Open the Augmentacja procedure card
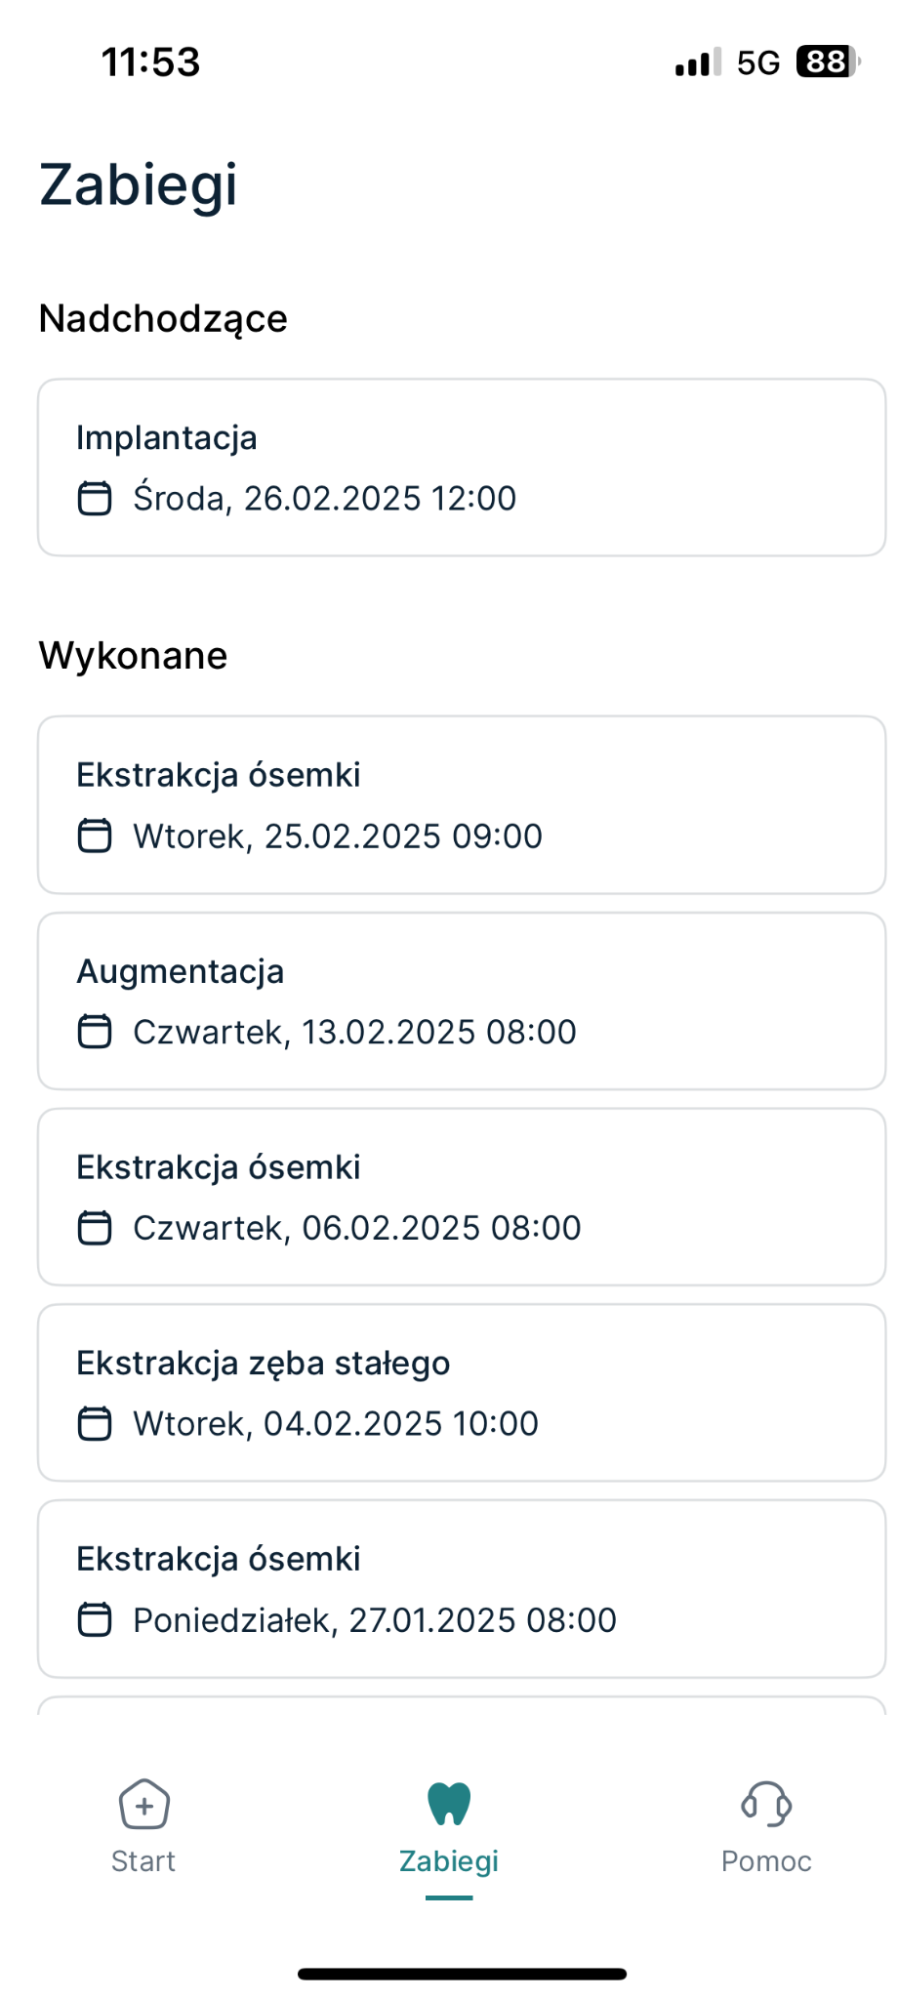Screen dimensions: 924x1999 point(461,1001)
